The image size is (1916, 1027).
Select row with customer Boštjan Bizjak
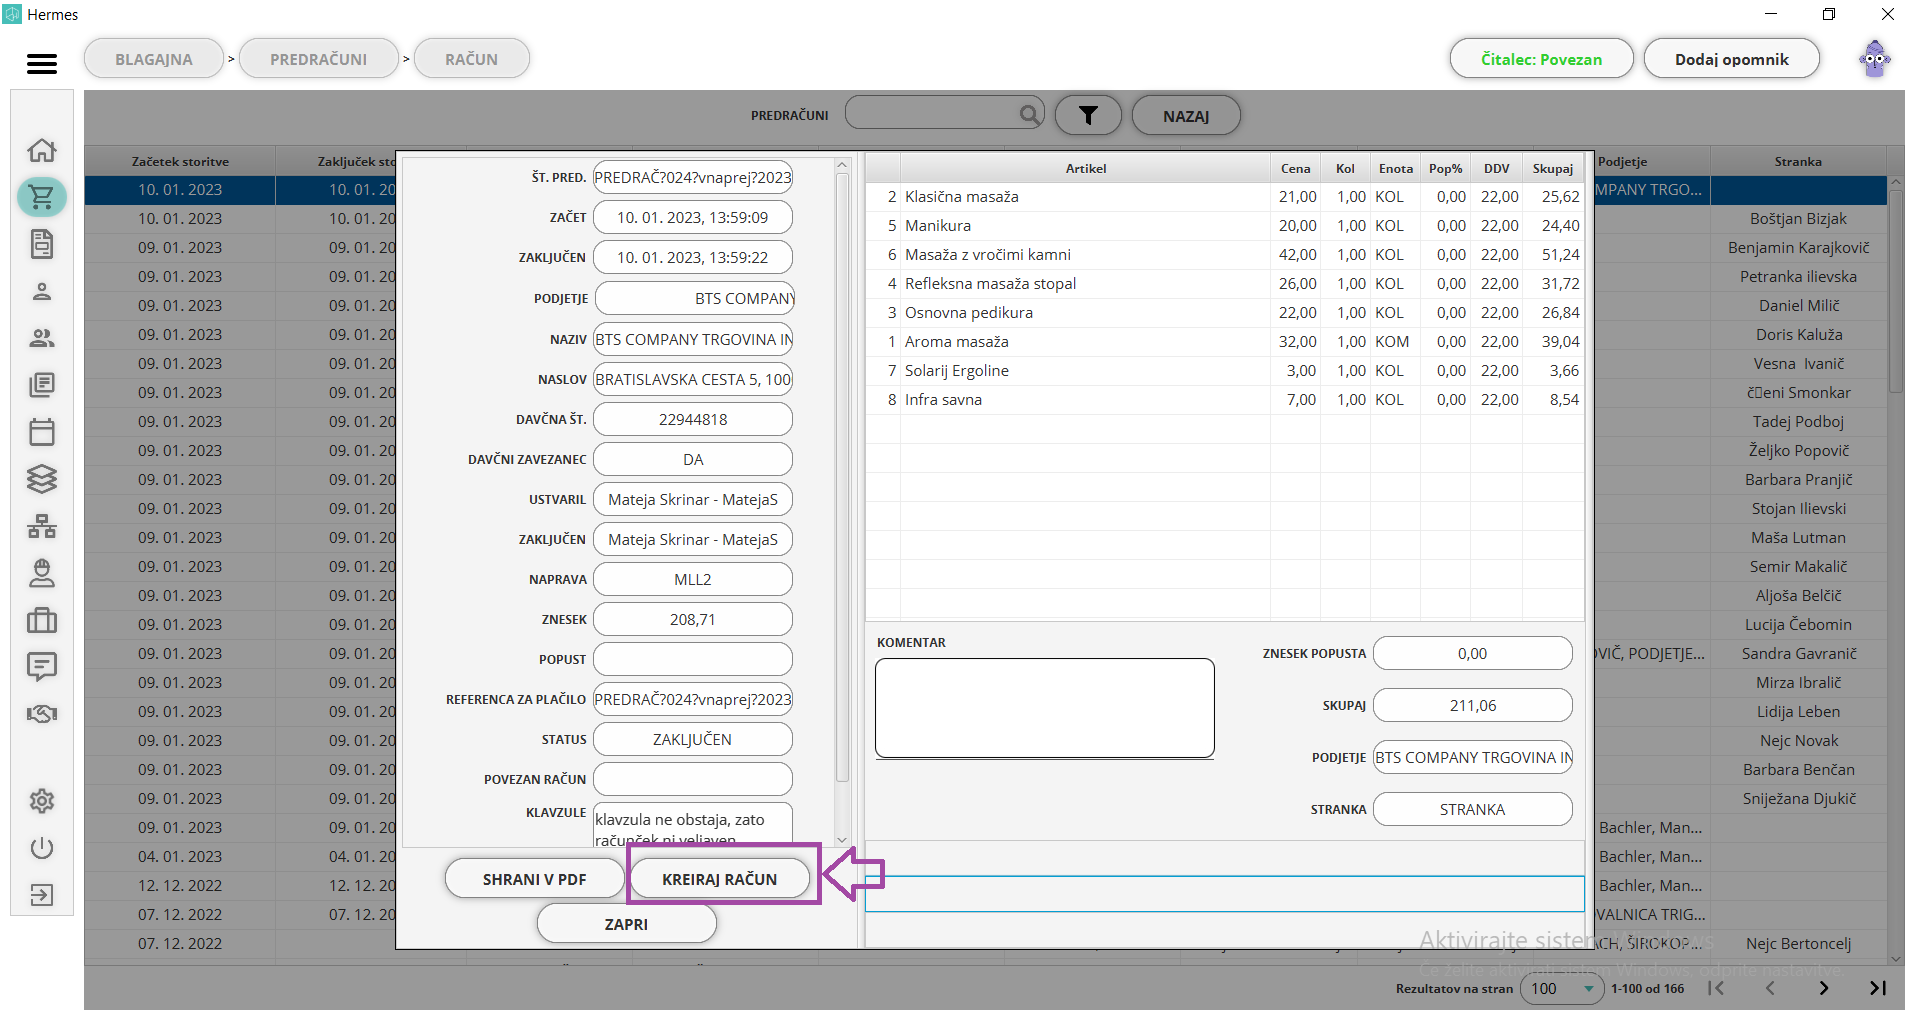click(1798, 219)
